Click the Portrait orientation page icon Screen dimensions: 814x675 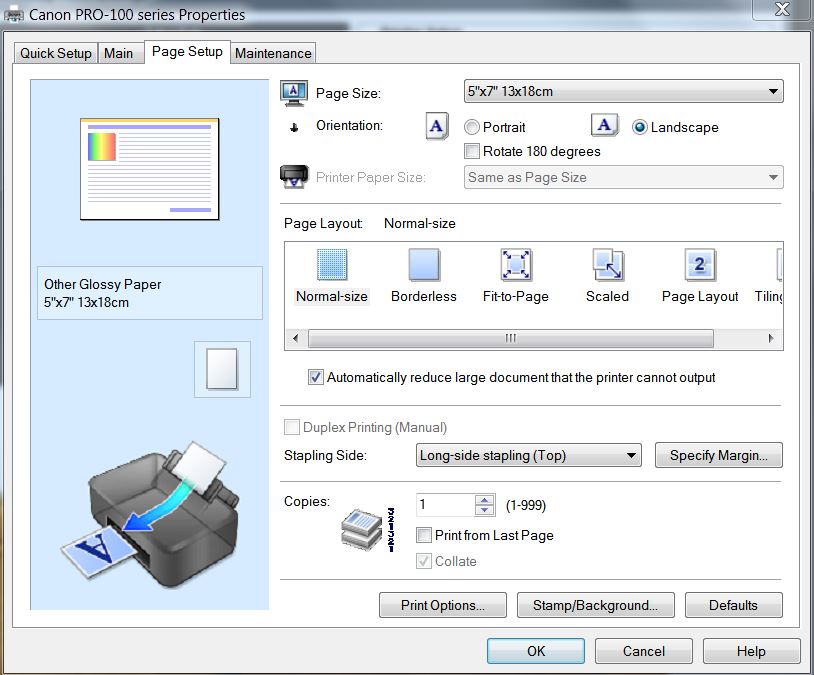pos(437,126)
